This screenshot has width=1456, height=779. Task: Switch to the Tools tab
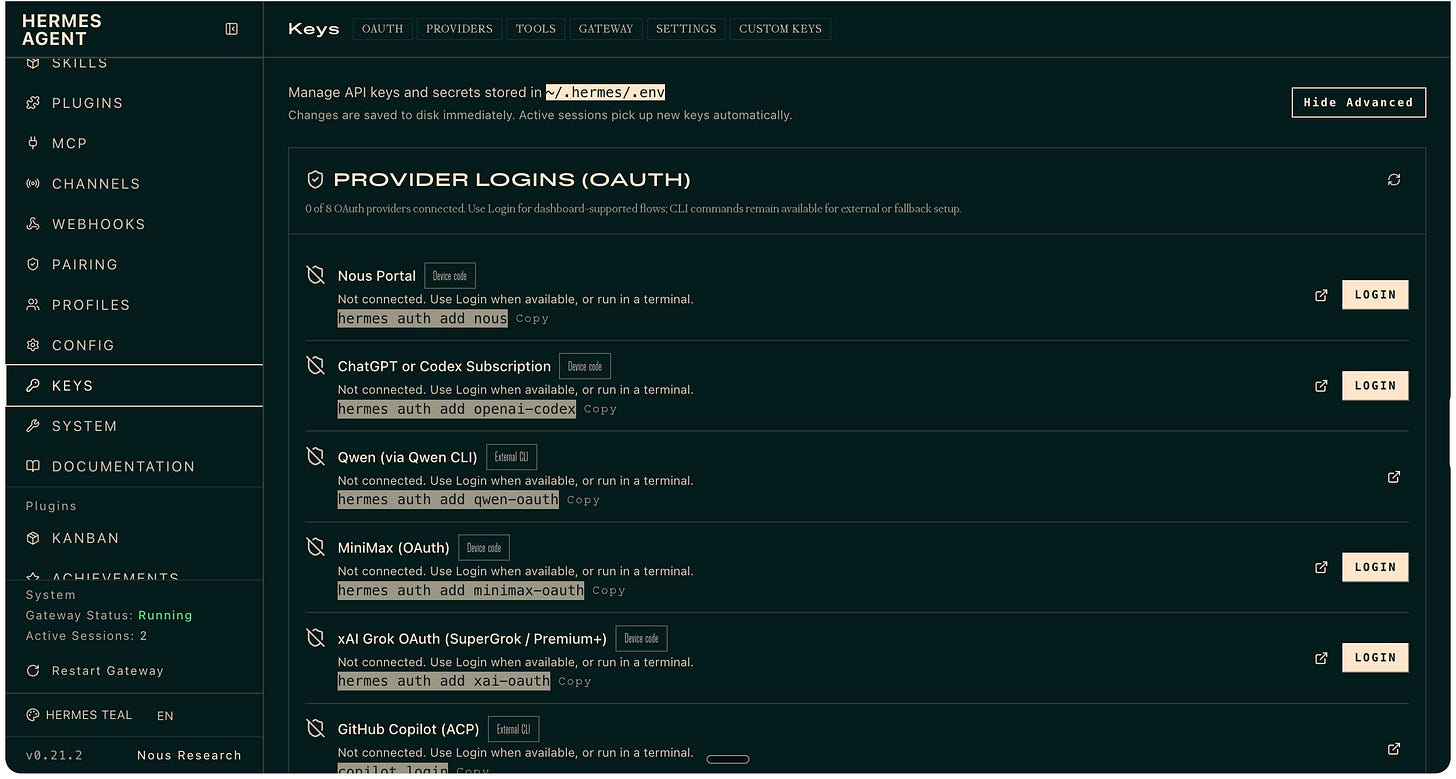pos(536,29)
